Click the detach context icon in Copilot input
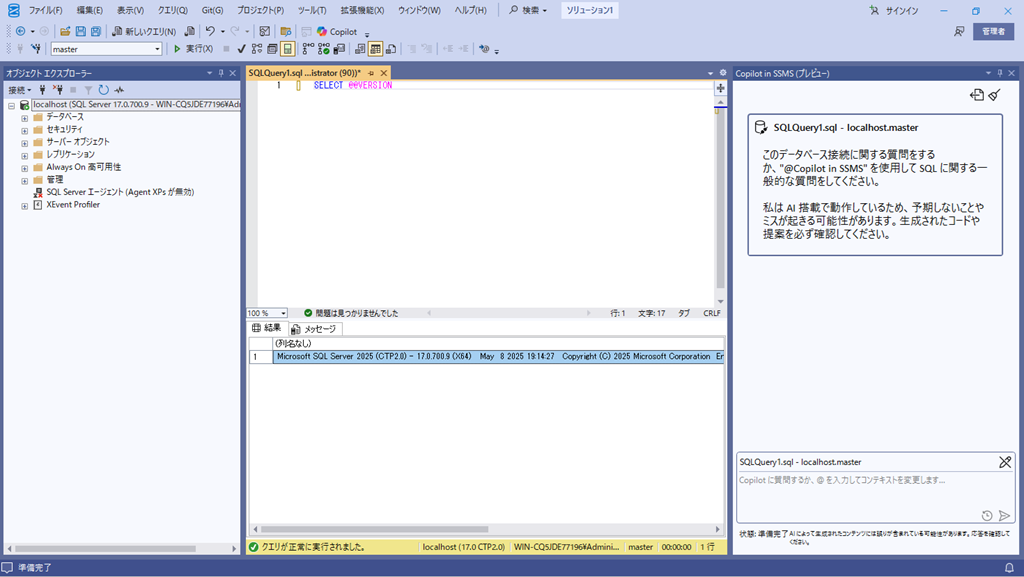Viewport: 1024px width, 577px height. click(x=1005, y=462)
